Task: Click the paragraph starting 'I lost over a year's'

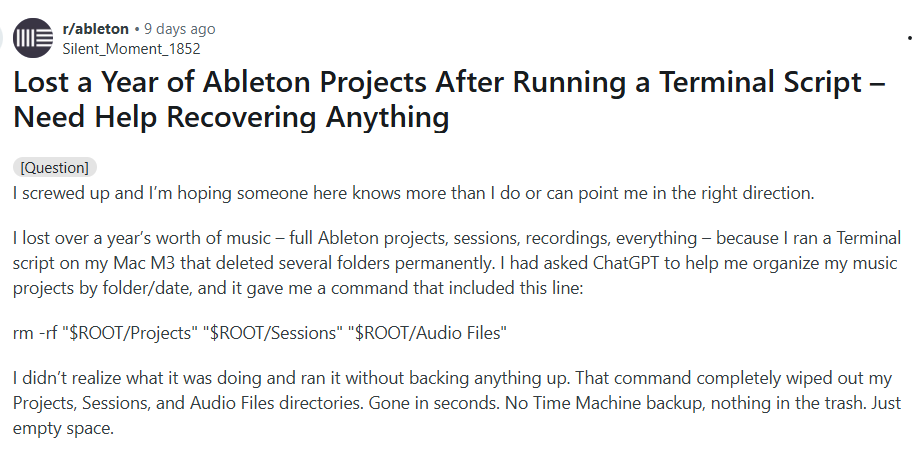Action: pos(457,263)
